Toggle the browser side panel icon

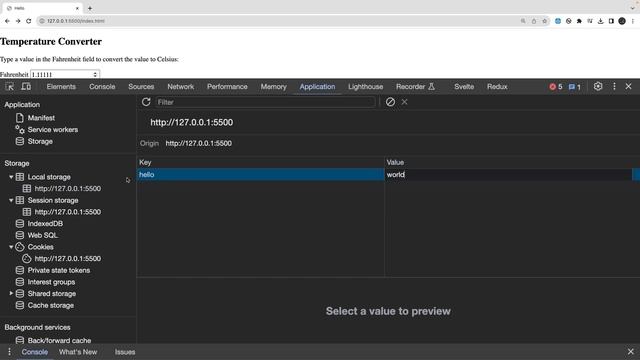[x=611, y=21]
